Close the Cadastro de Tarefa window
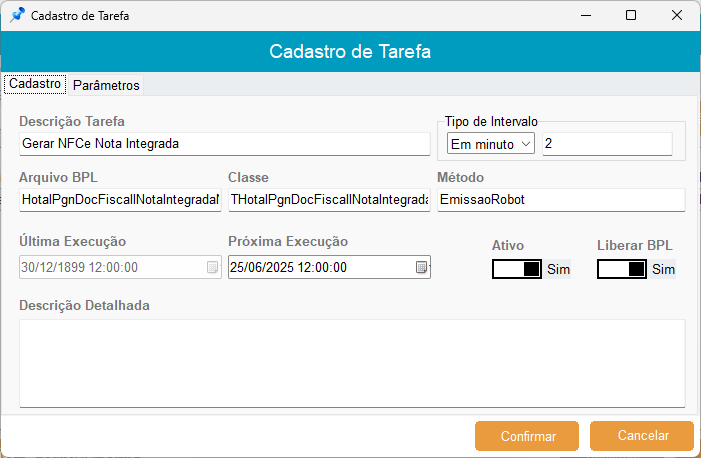 pos(677,16)
